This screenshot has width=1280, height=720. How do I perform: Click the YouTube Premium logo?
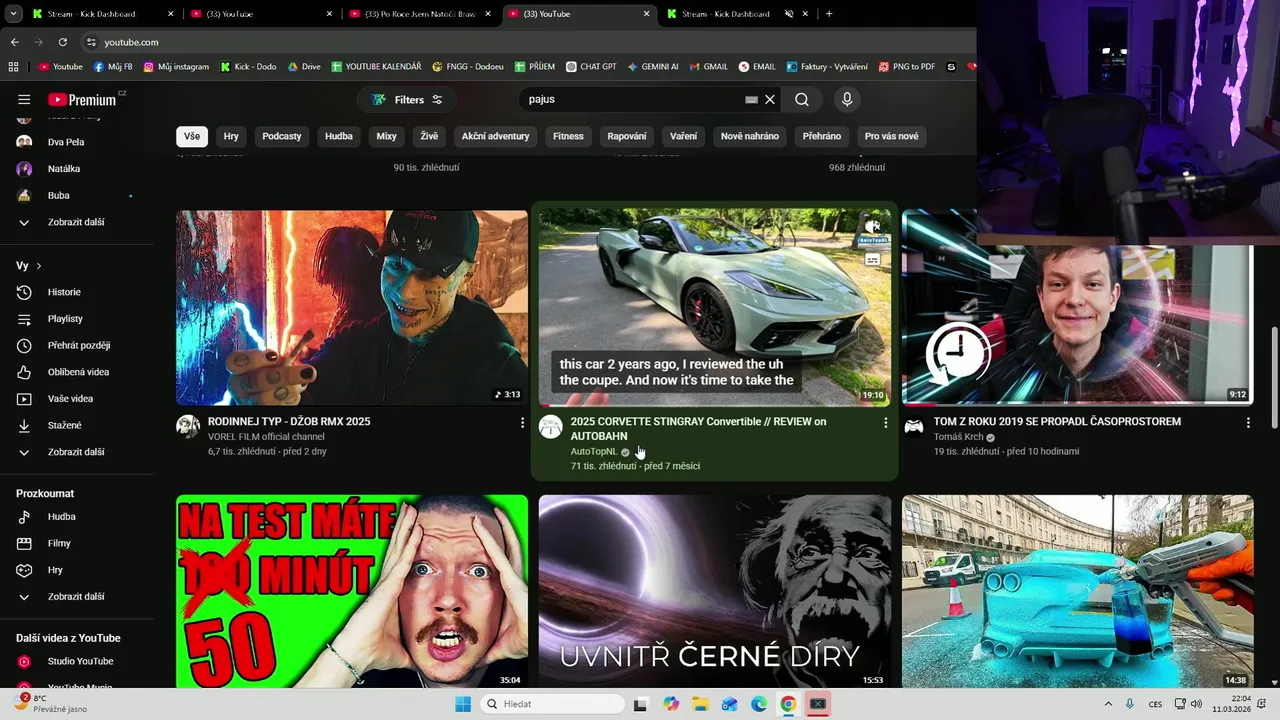coord(82,99)
